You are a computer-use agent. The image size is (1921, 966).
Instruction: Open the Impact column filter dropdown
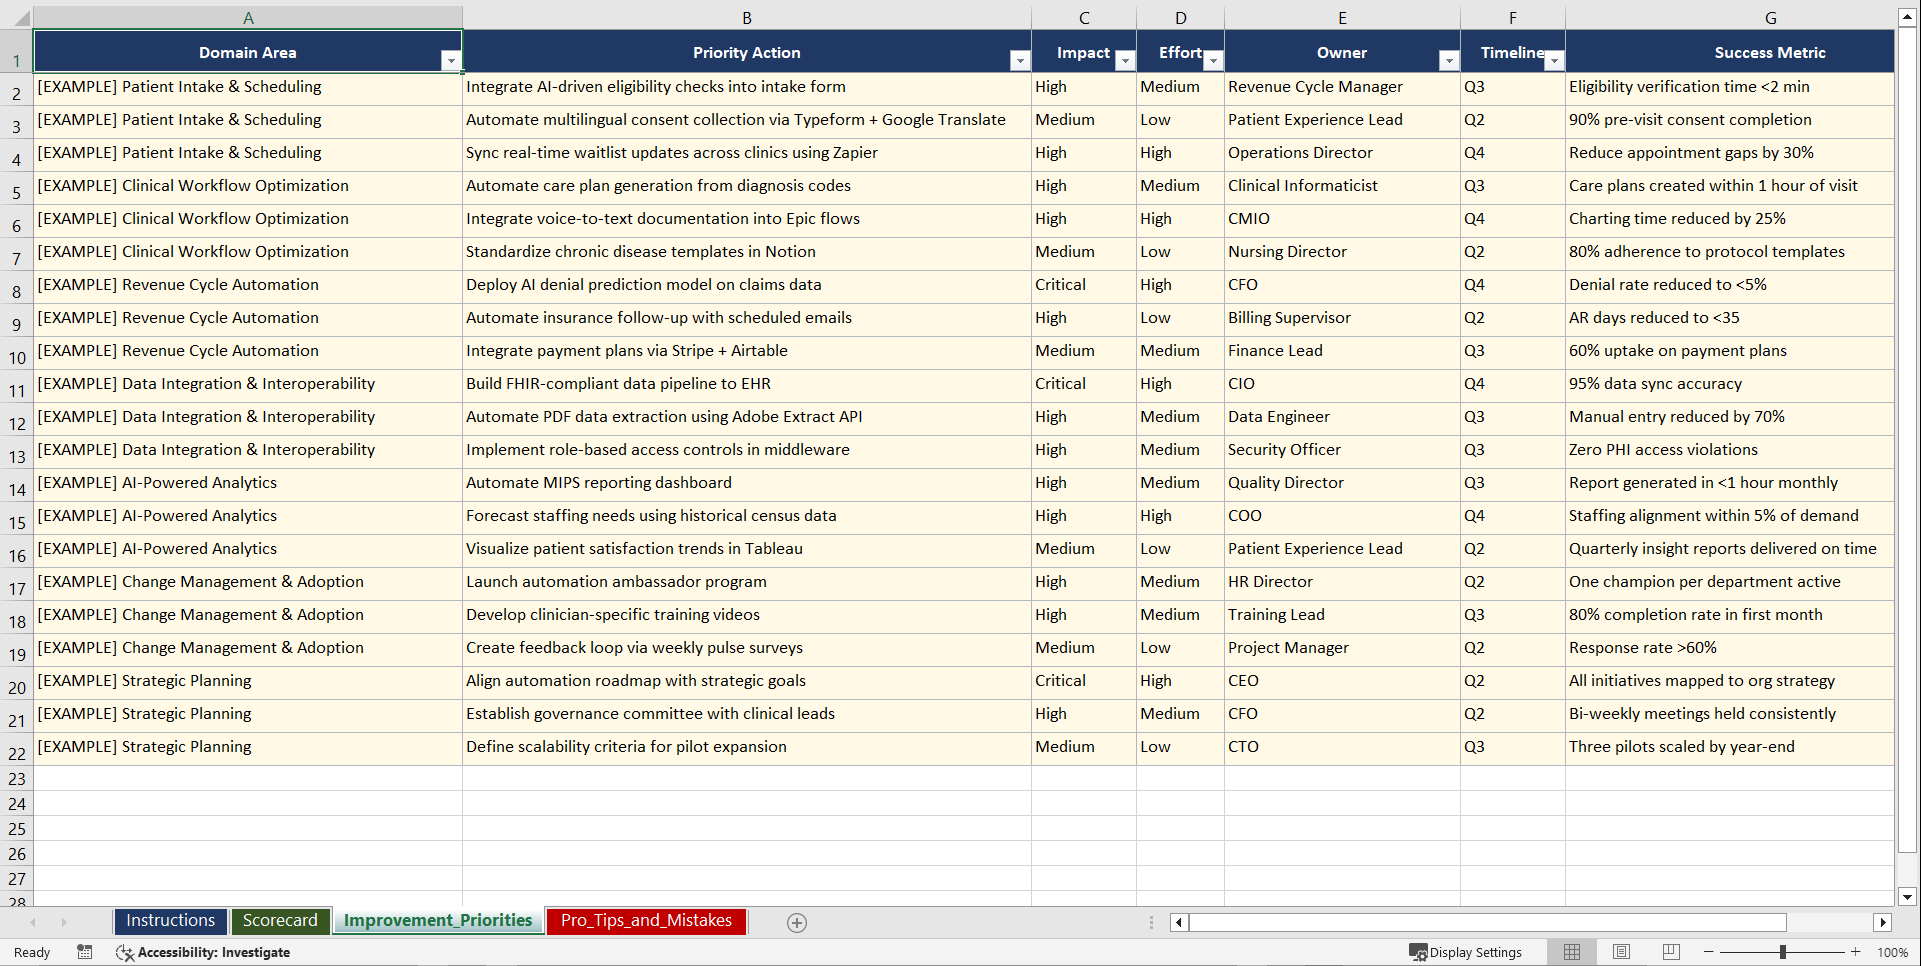(1125, 60)
